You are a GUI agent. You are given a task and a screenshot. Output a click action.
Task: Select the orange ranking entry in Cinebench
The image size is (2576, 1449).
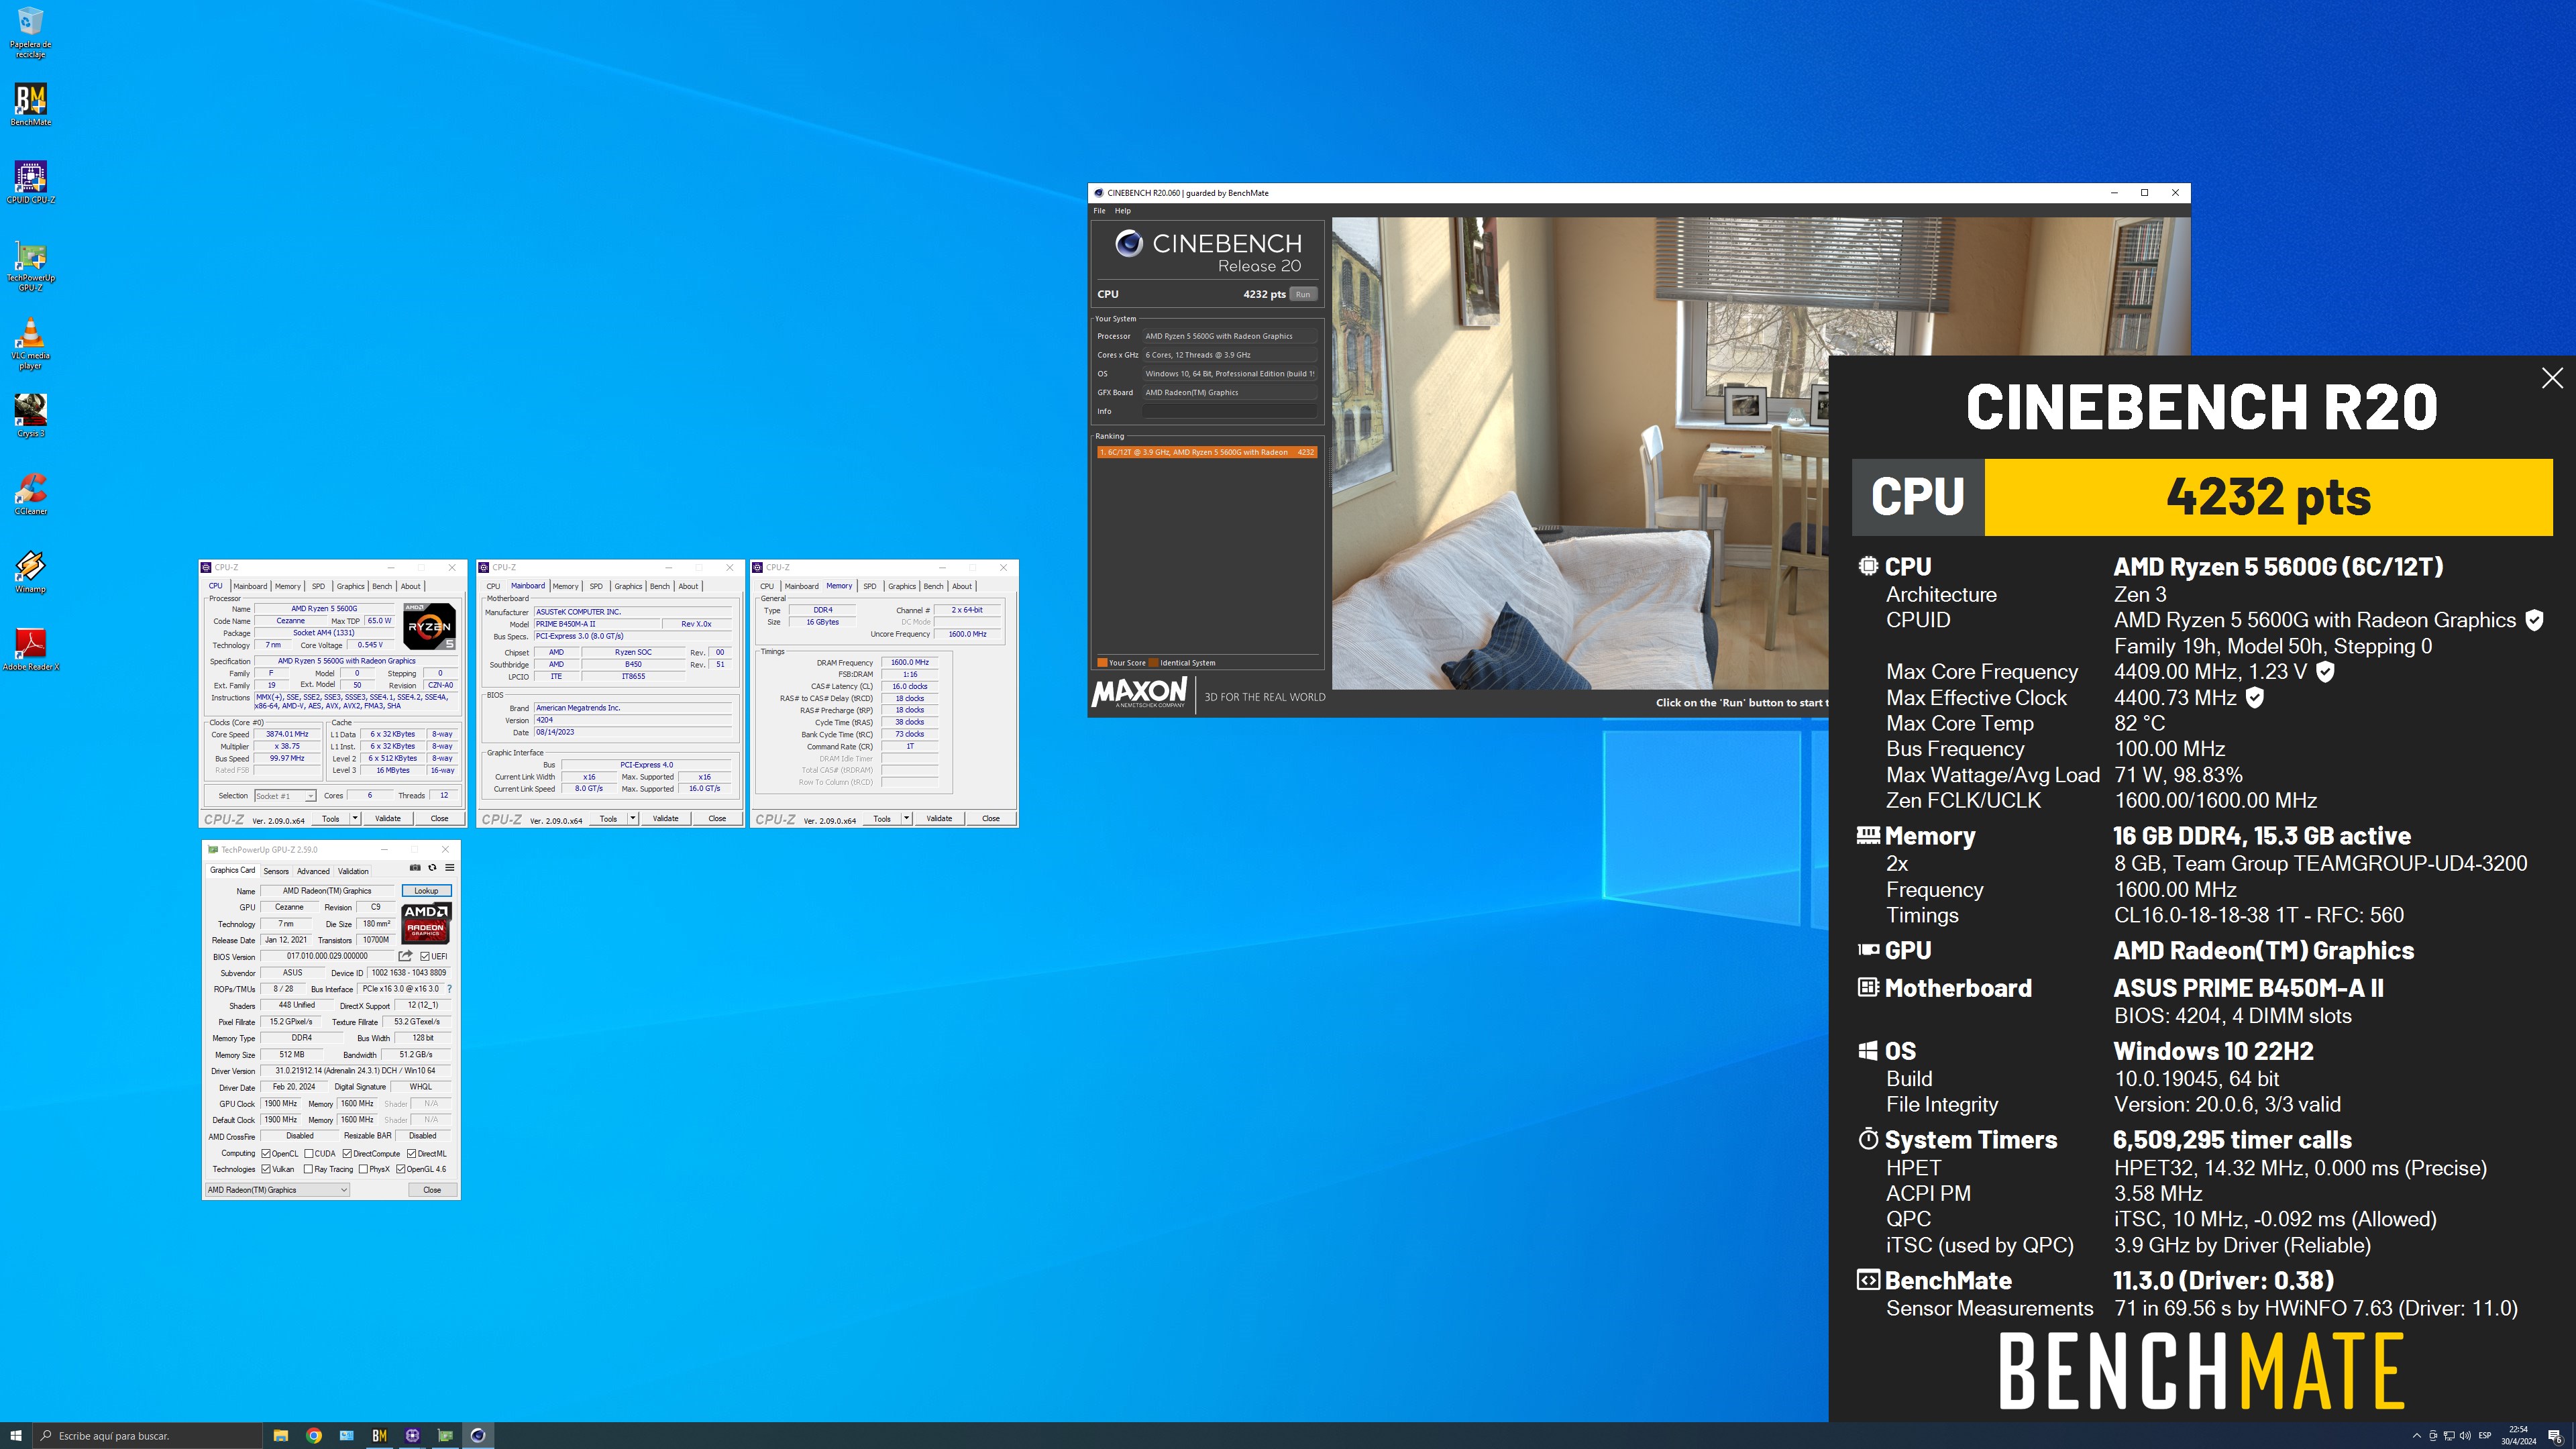click(1207, 452)
